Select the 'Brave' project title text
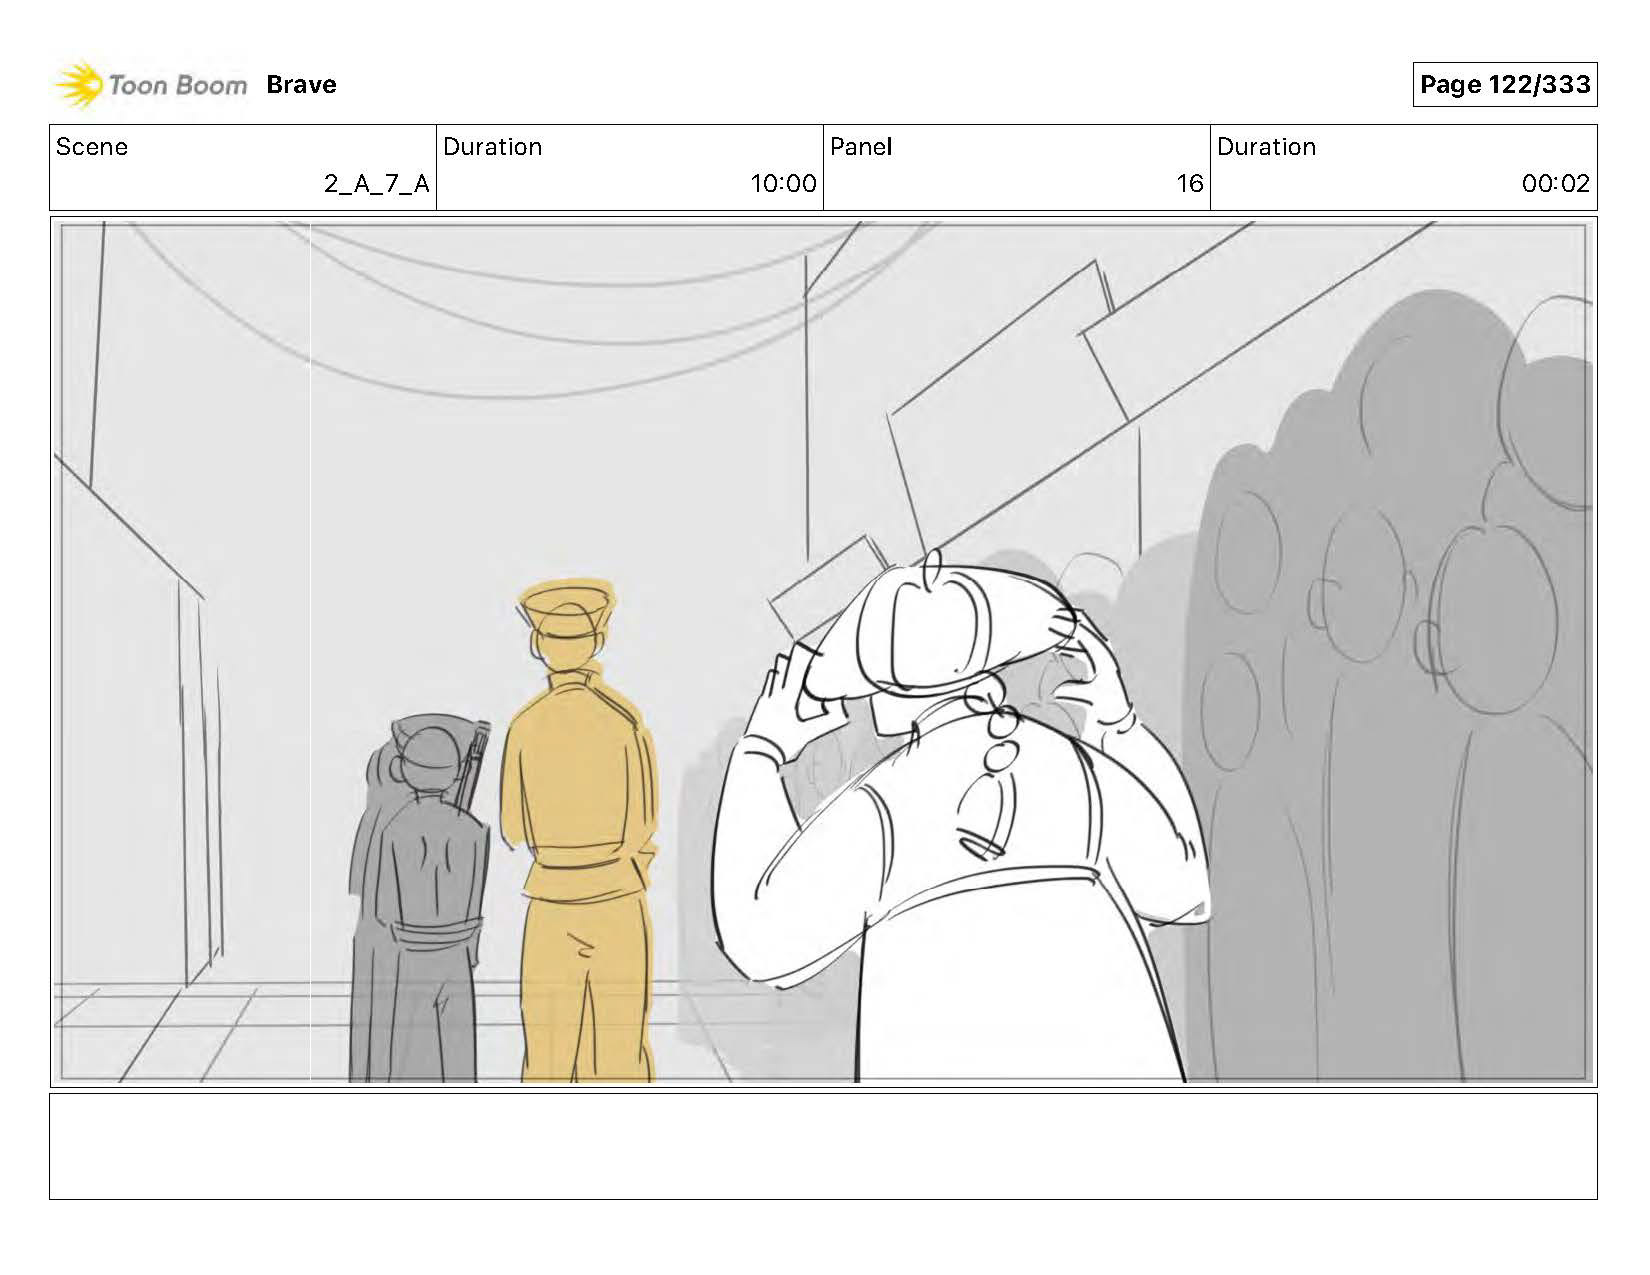The image size is (1650, 1275). coord(301,85)
